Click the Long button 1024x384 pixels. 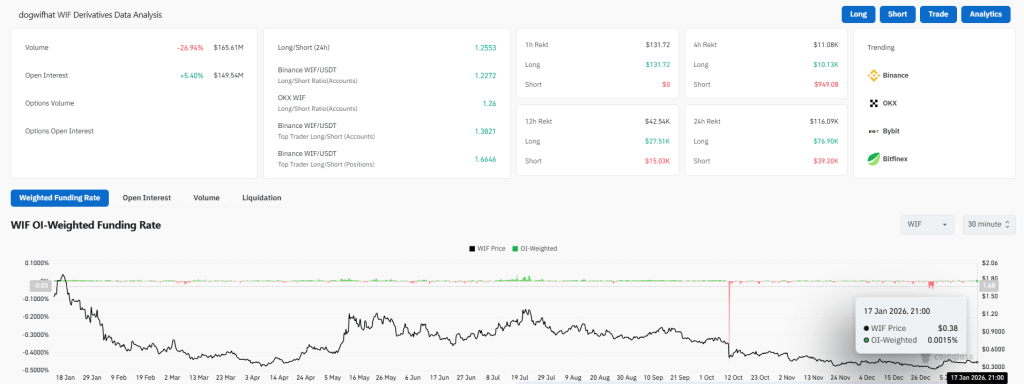pos(858,14)
